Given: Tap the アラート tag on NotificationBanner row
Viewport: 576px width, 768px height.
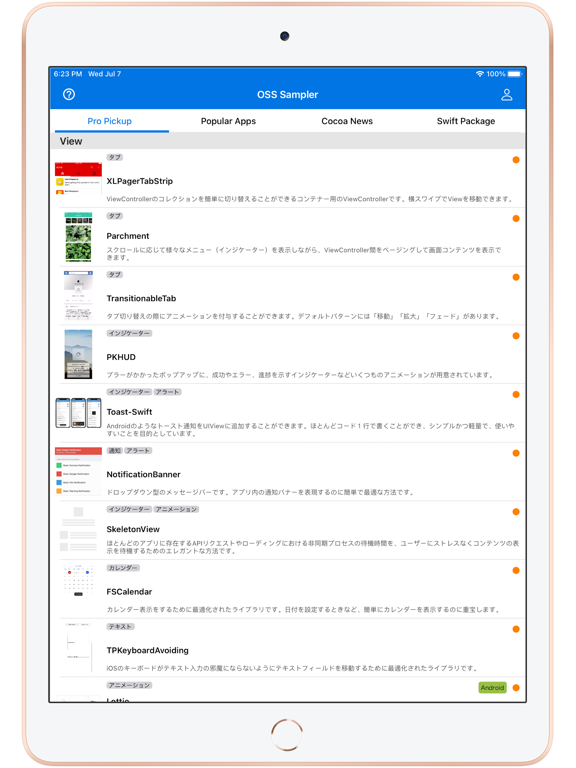Looking at the screenshot, I should (x=138, y=451).
